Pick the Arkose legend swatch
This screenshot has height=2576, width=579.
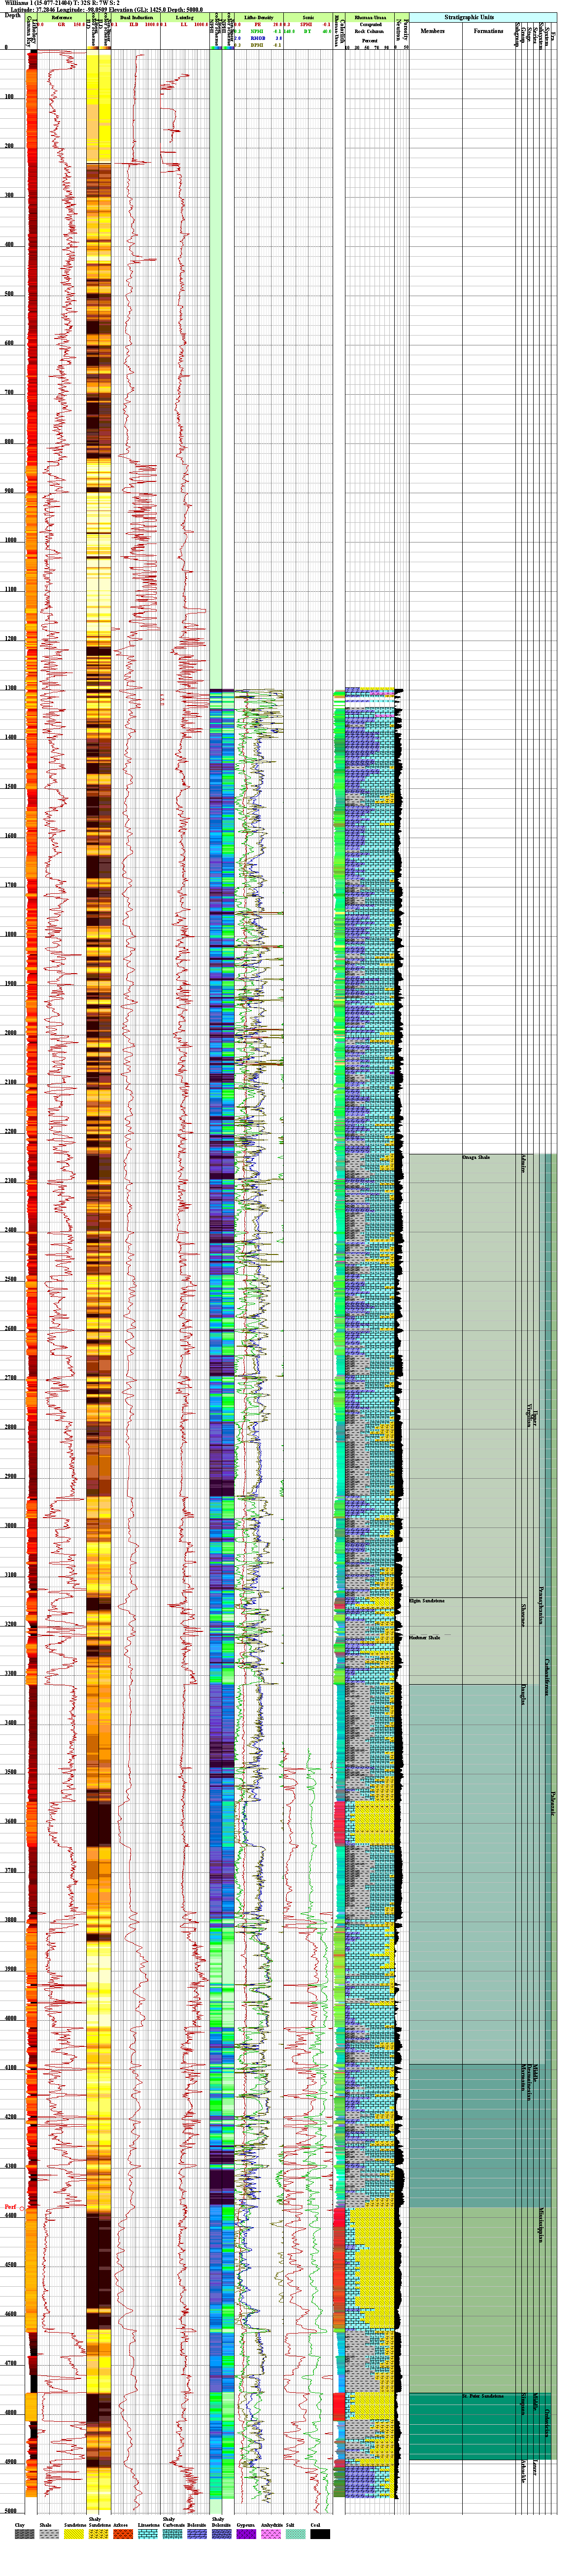point(124,2534)
